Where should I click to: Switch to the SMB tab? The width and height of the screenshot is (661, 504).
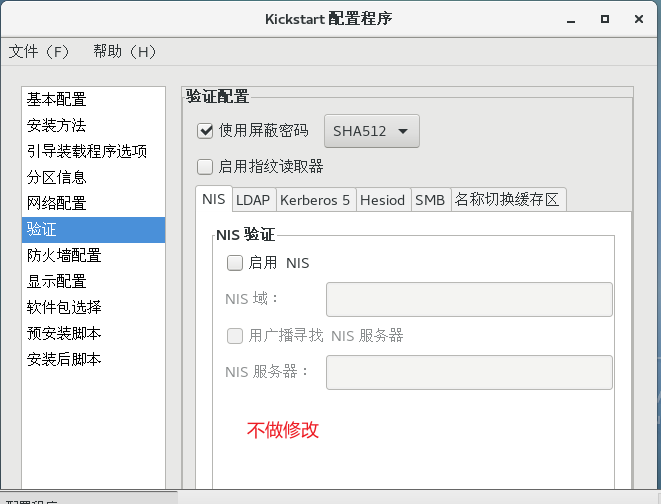(x=430, y=200)
